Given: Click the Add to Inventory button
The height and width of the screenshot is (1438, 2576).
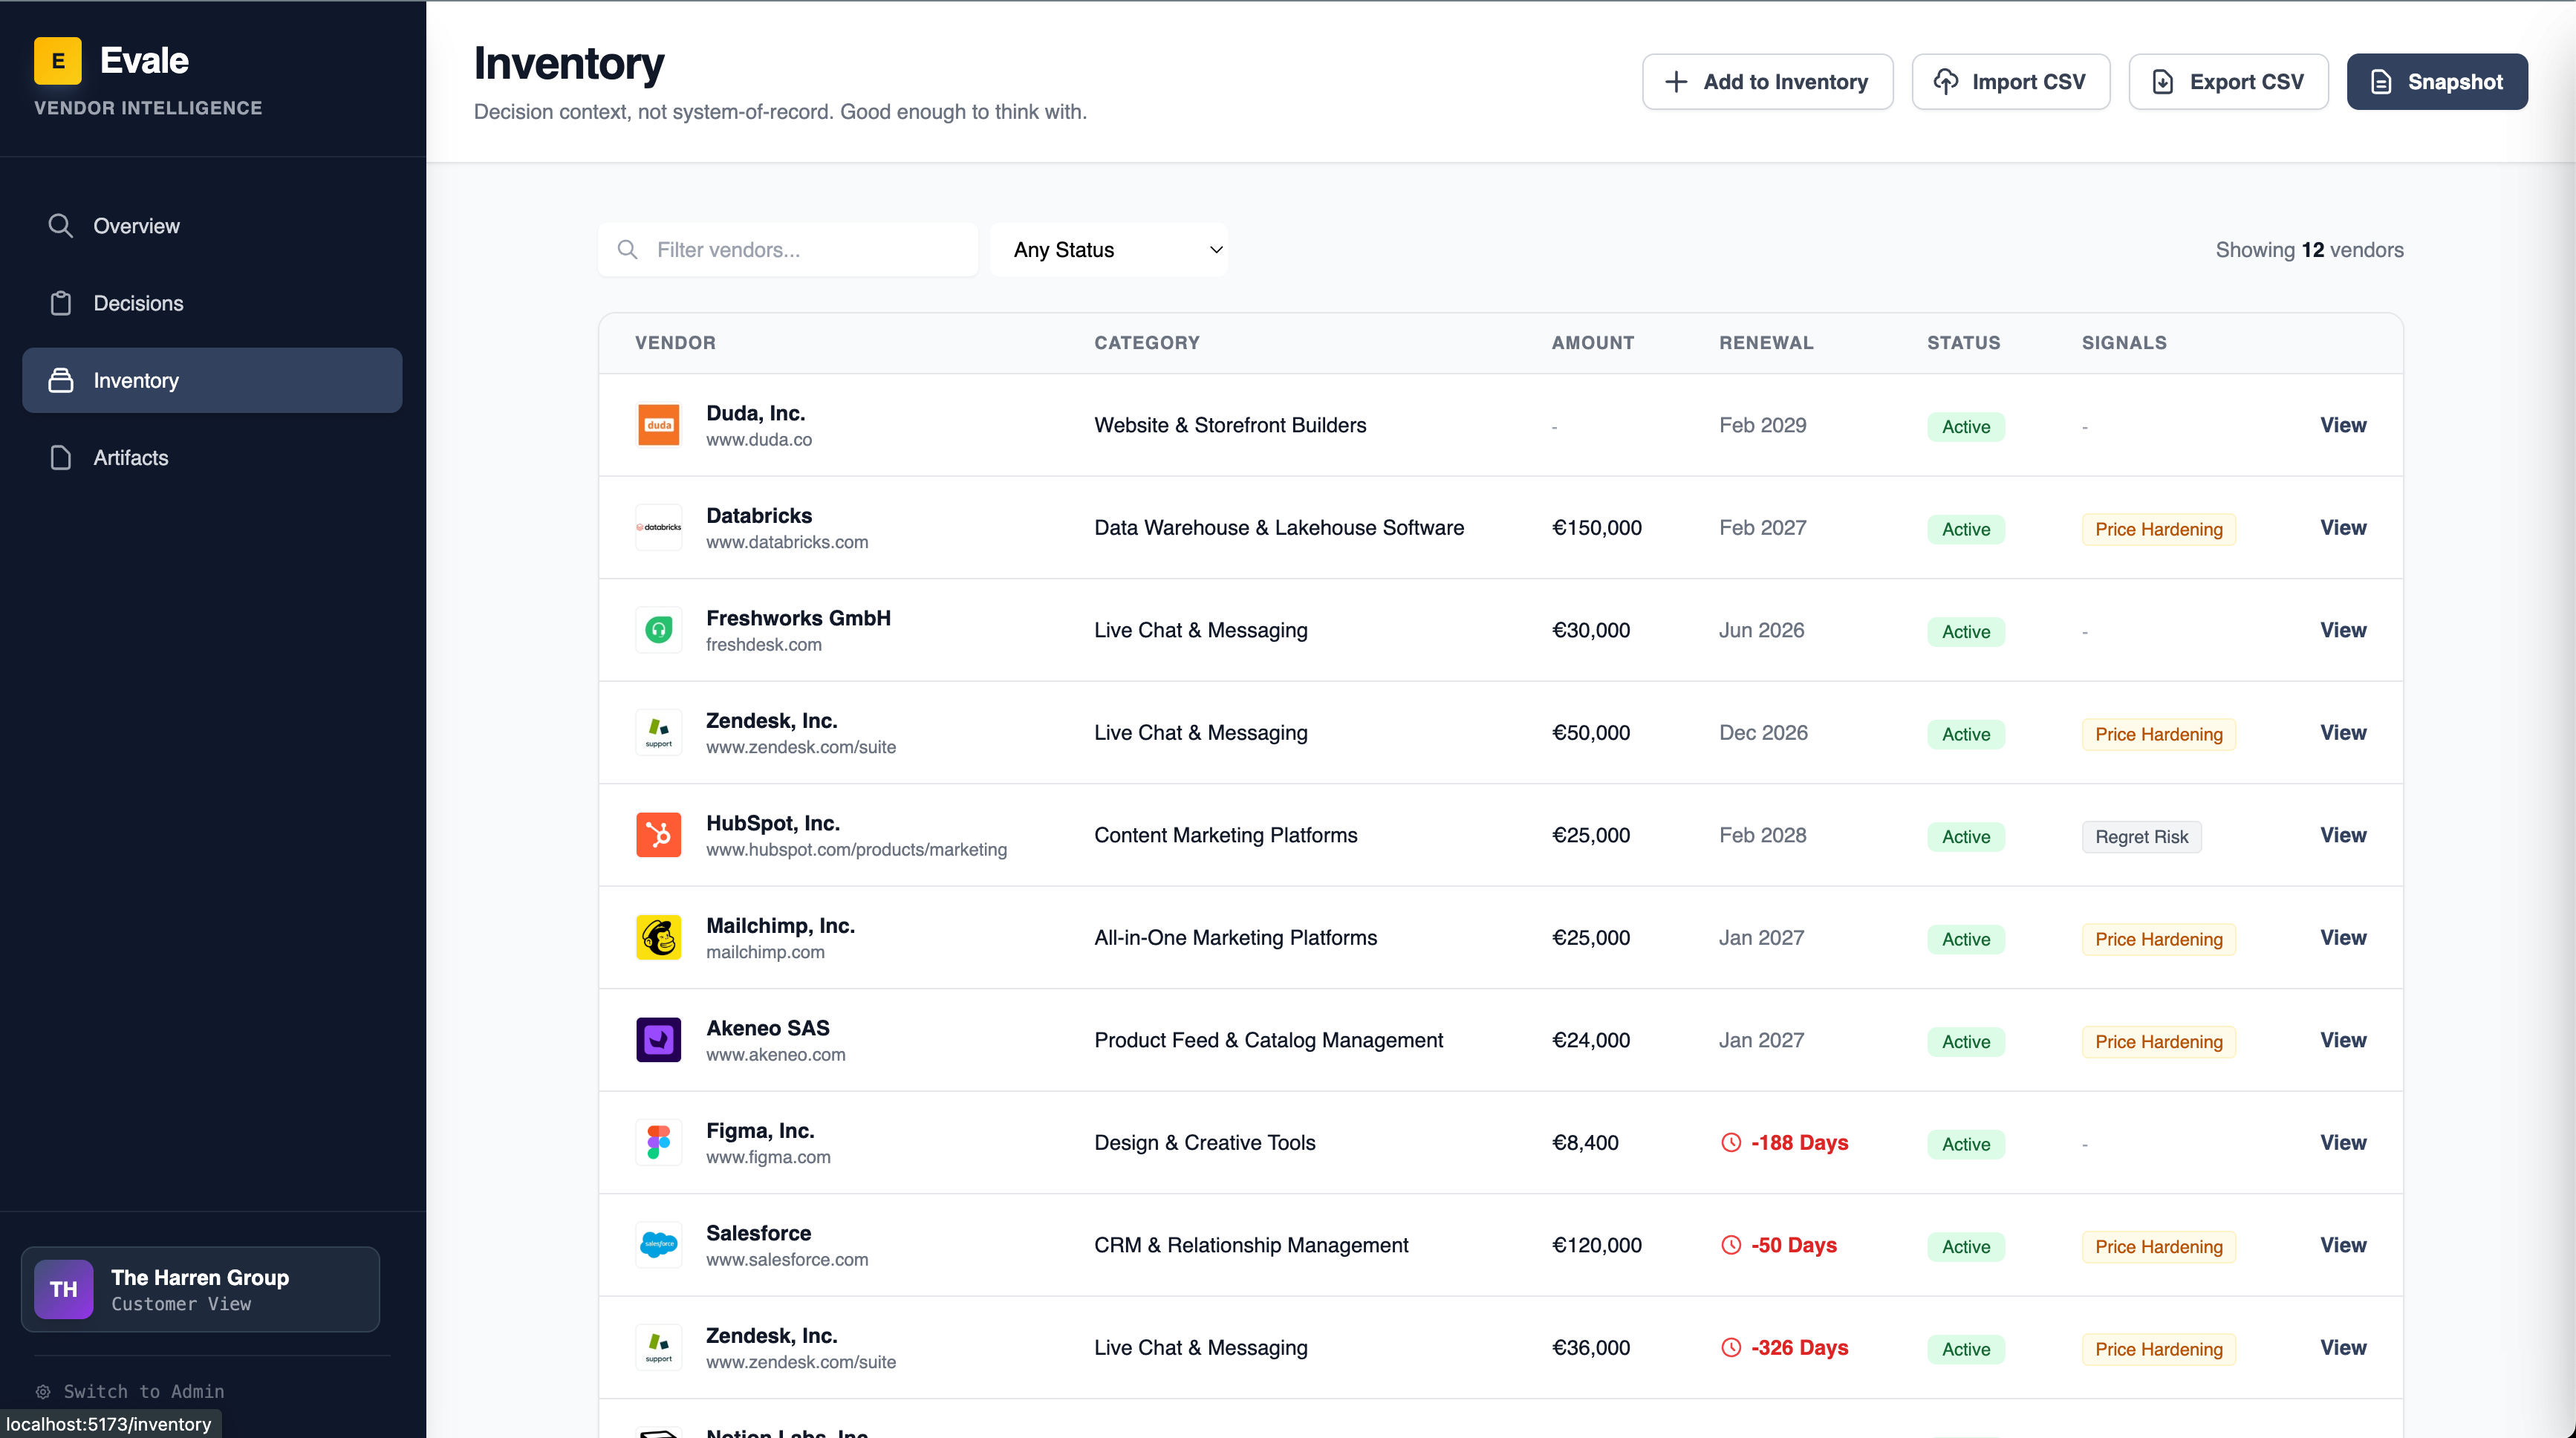Looking at the screenshot, I should click(x=1766, y=82).
